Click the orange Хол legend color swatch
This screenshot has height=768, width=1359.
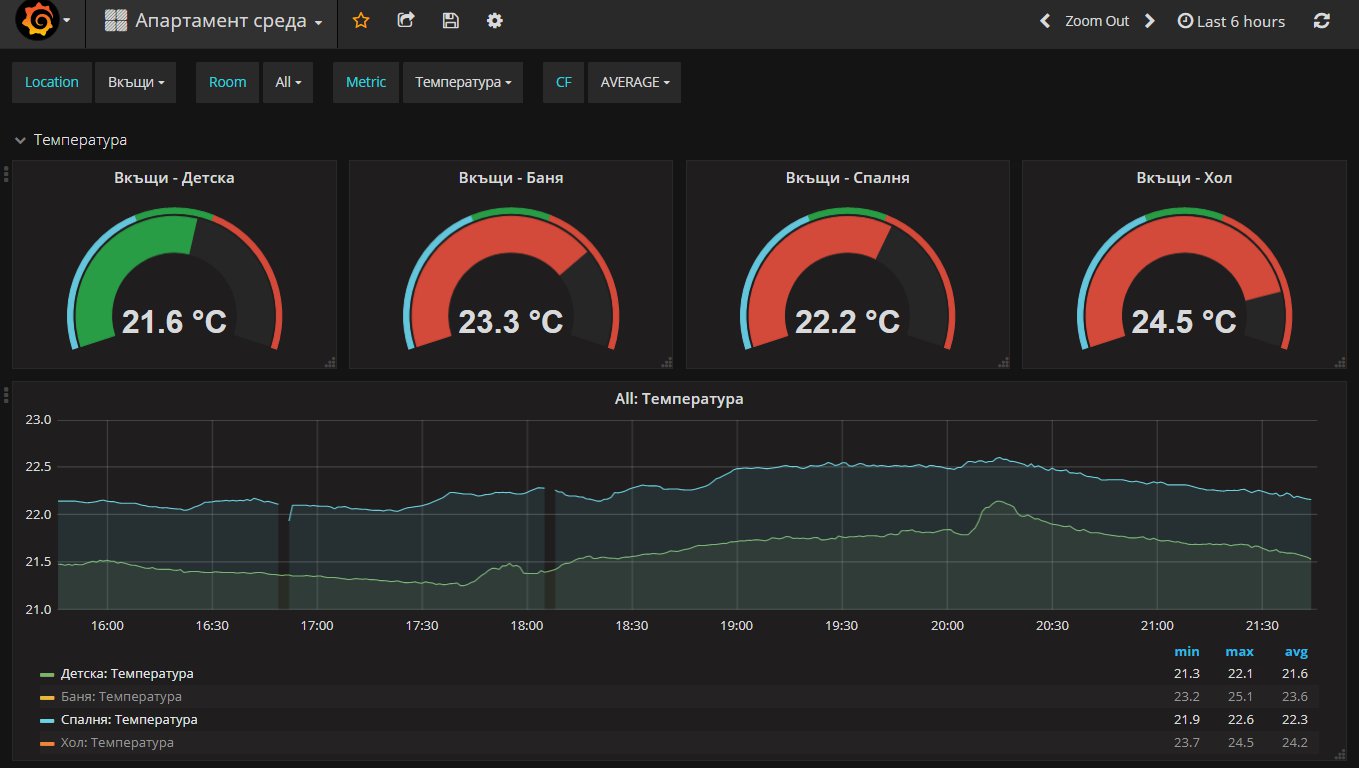click(47, 744)
